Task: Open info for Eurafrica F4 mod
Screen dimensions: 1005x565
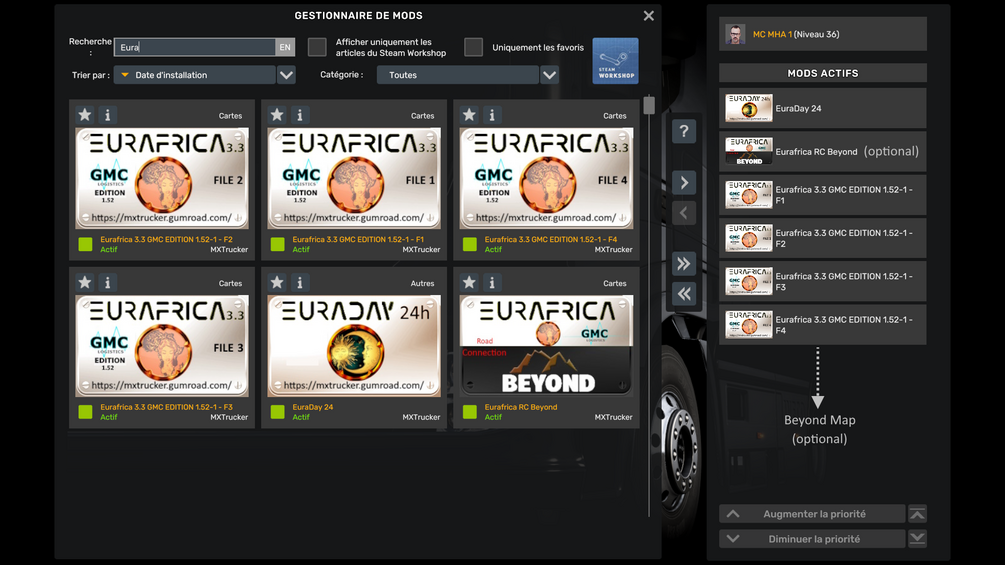Action: tap(492, 115)
